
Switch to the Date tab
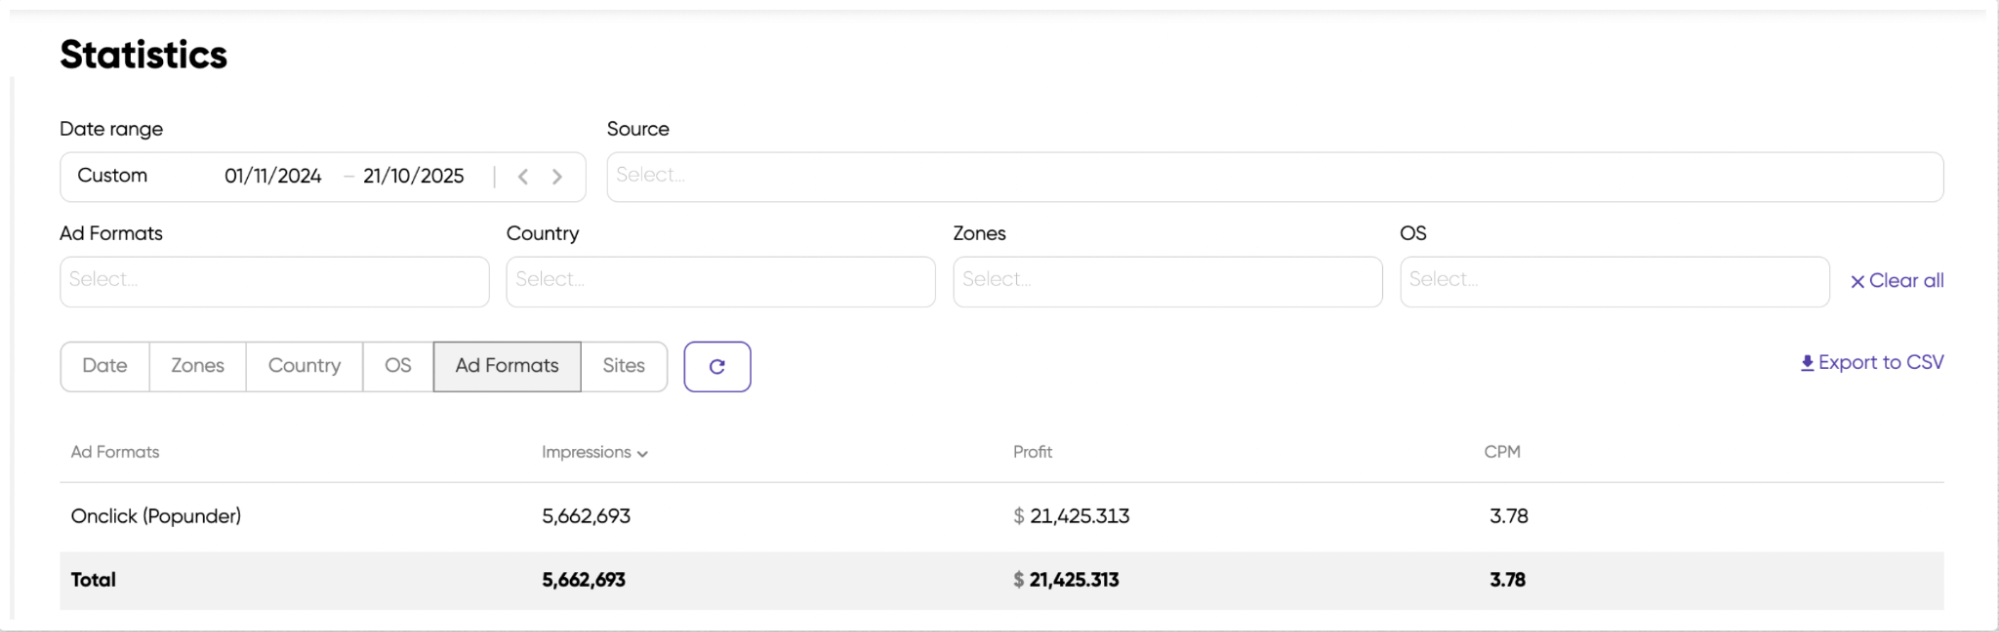coord(105,366)
